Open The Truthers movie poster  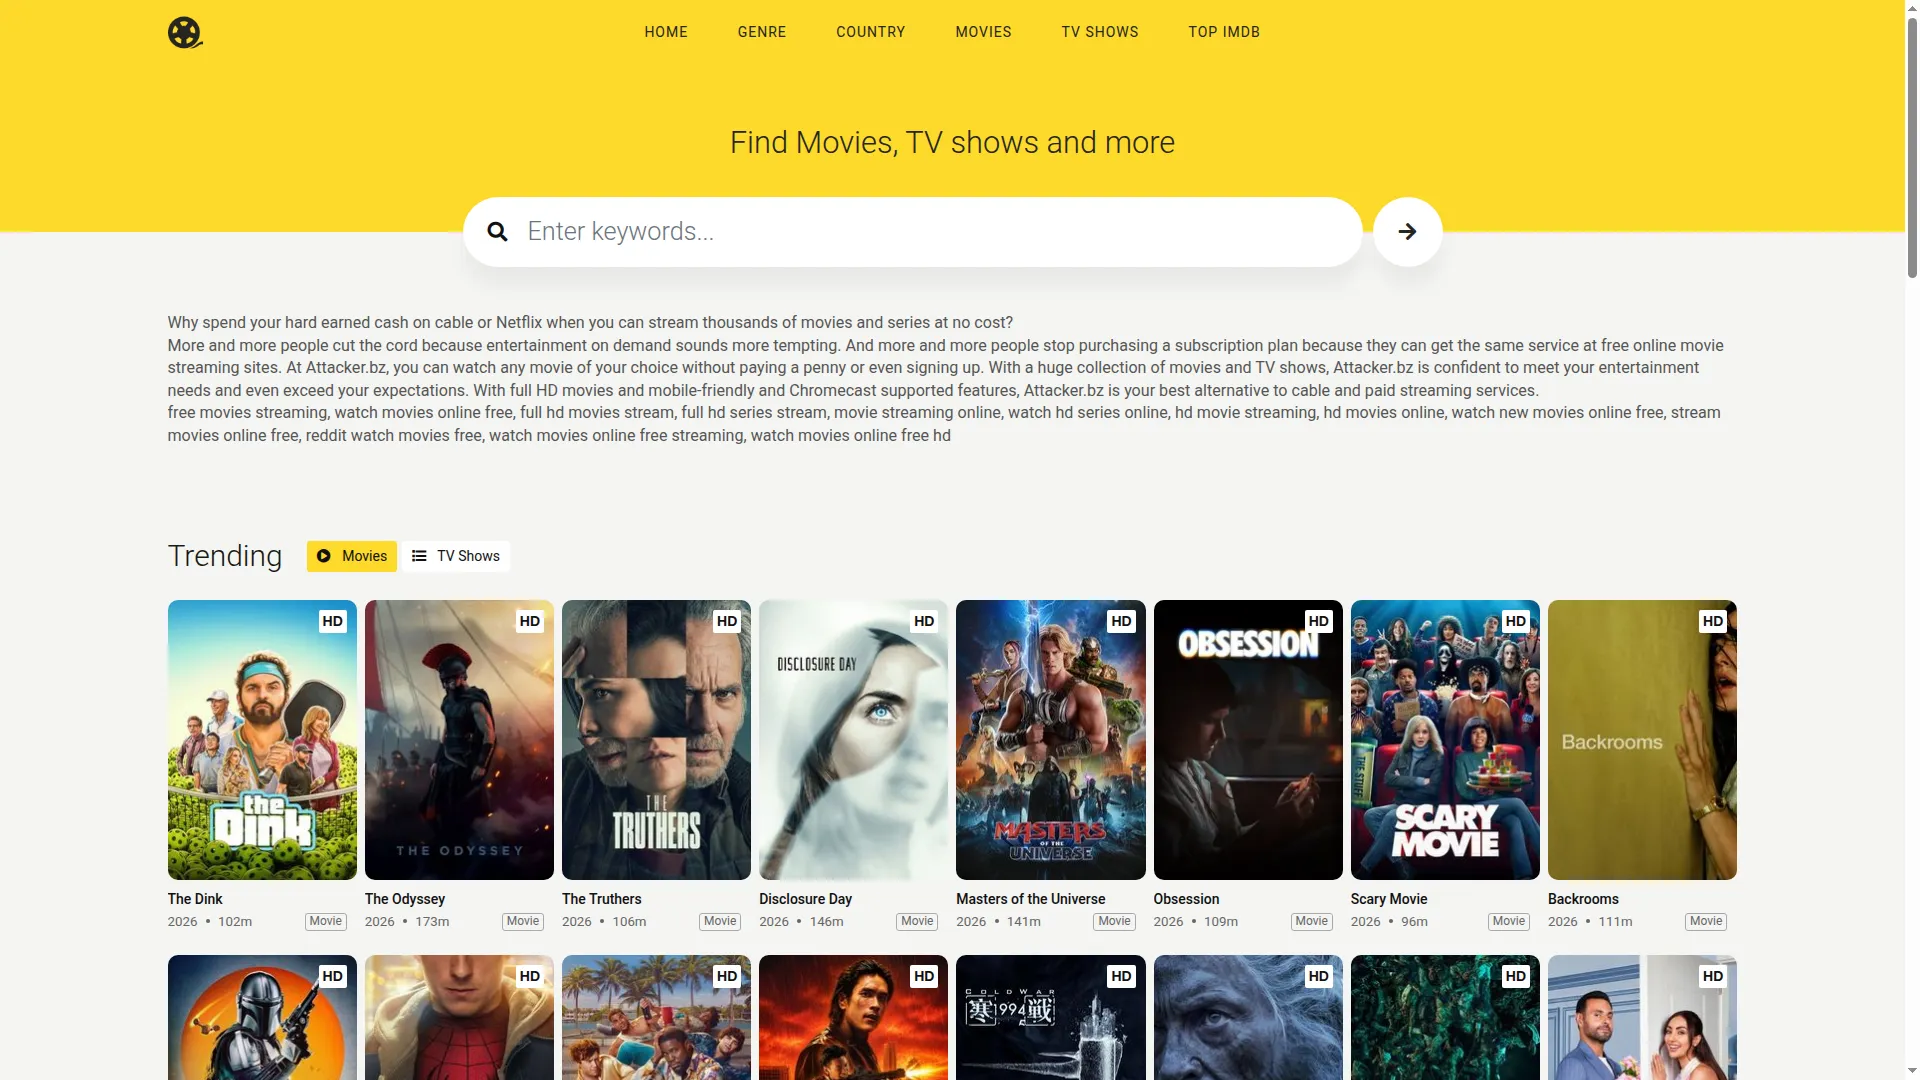pyautogui.click(x=656, y=740)
